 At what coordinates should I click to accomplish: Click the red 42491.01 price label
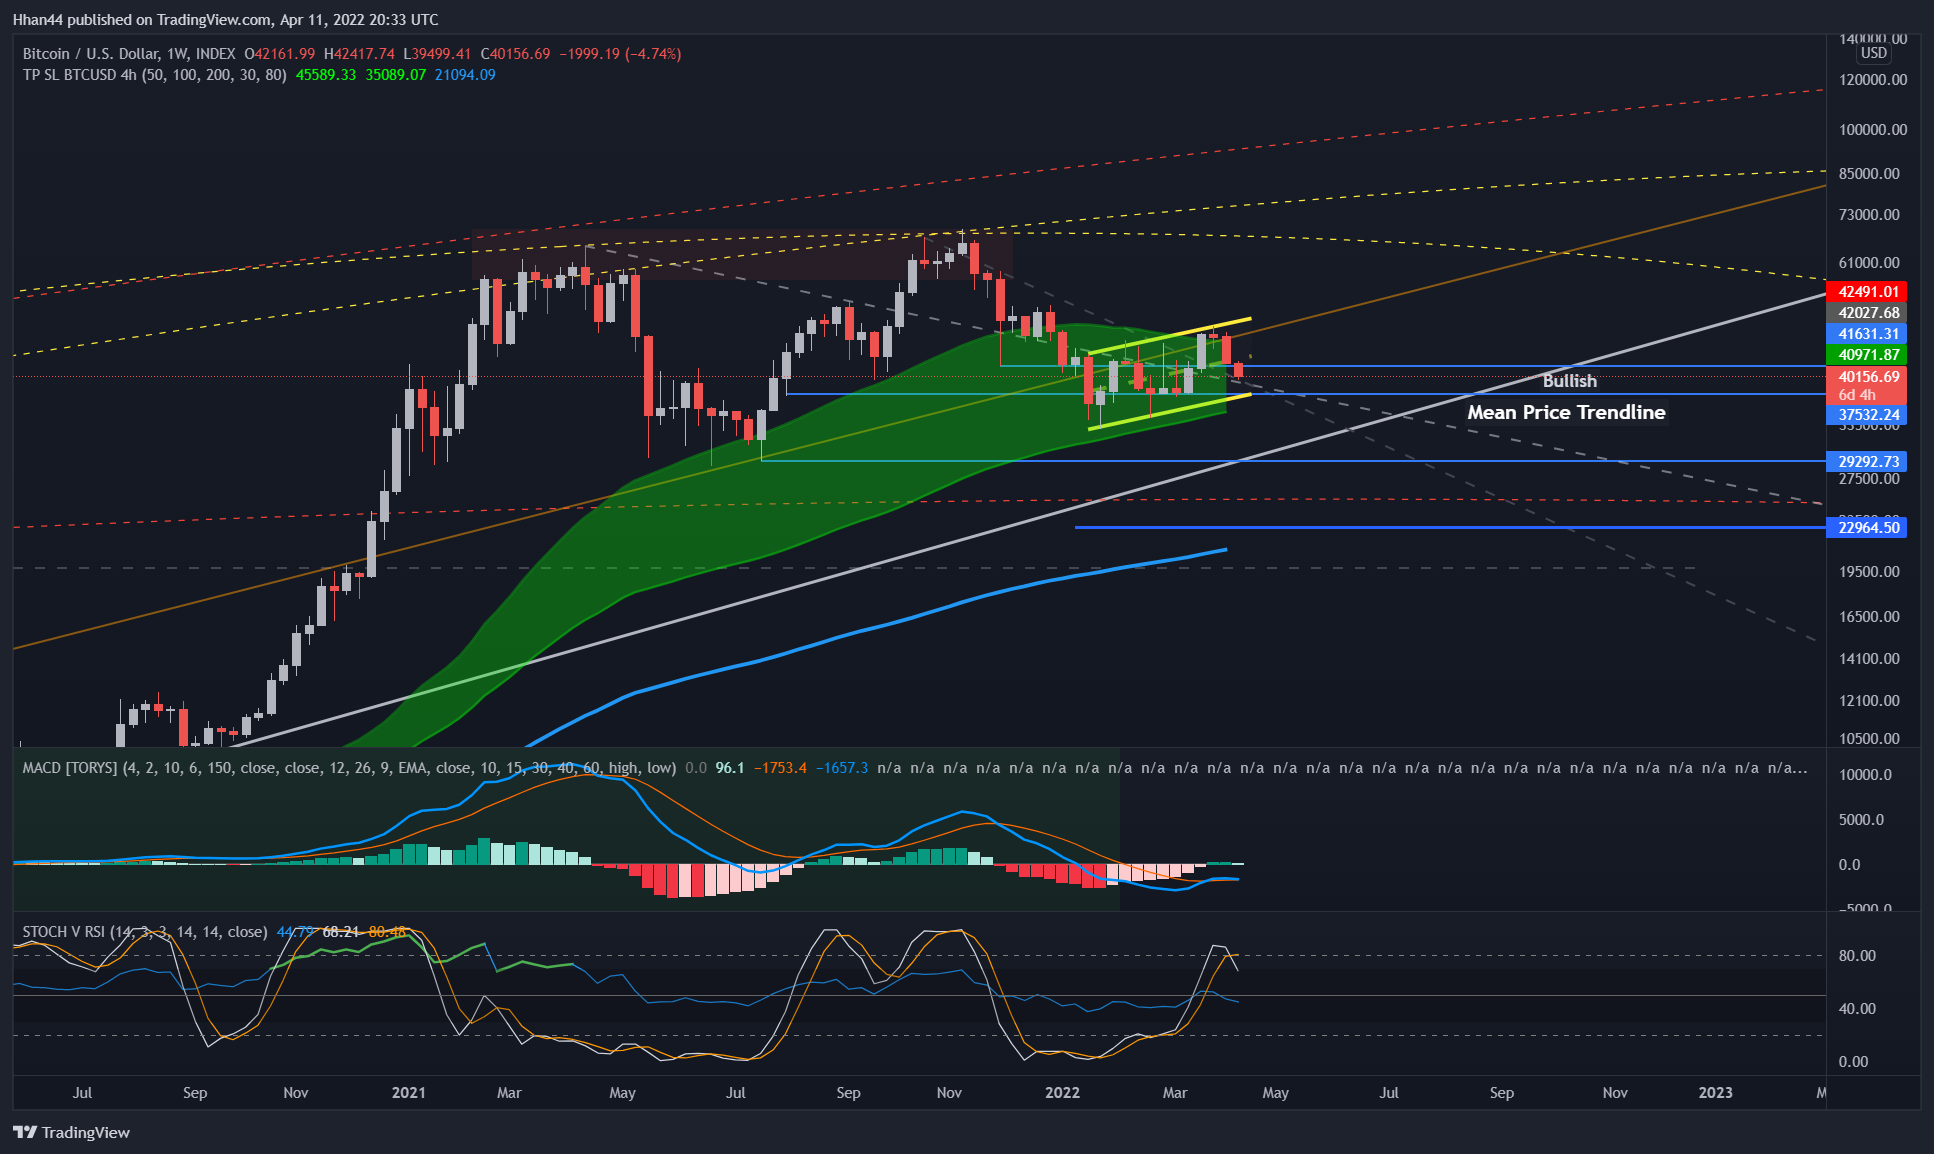coord(1866,292)
